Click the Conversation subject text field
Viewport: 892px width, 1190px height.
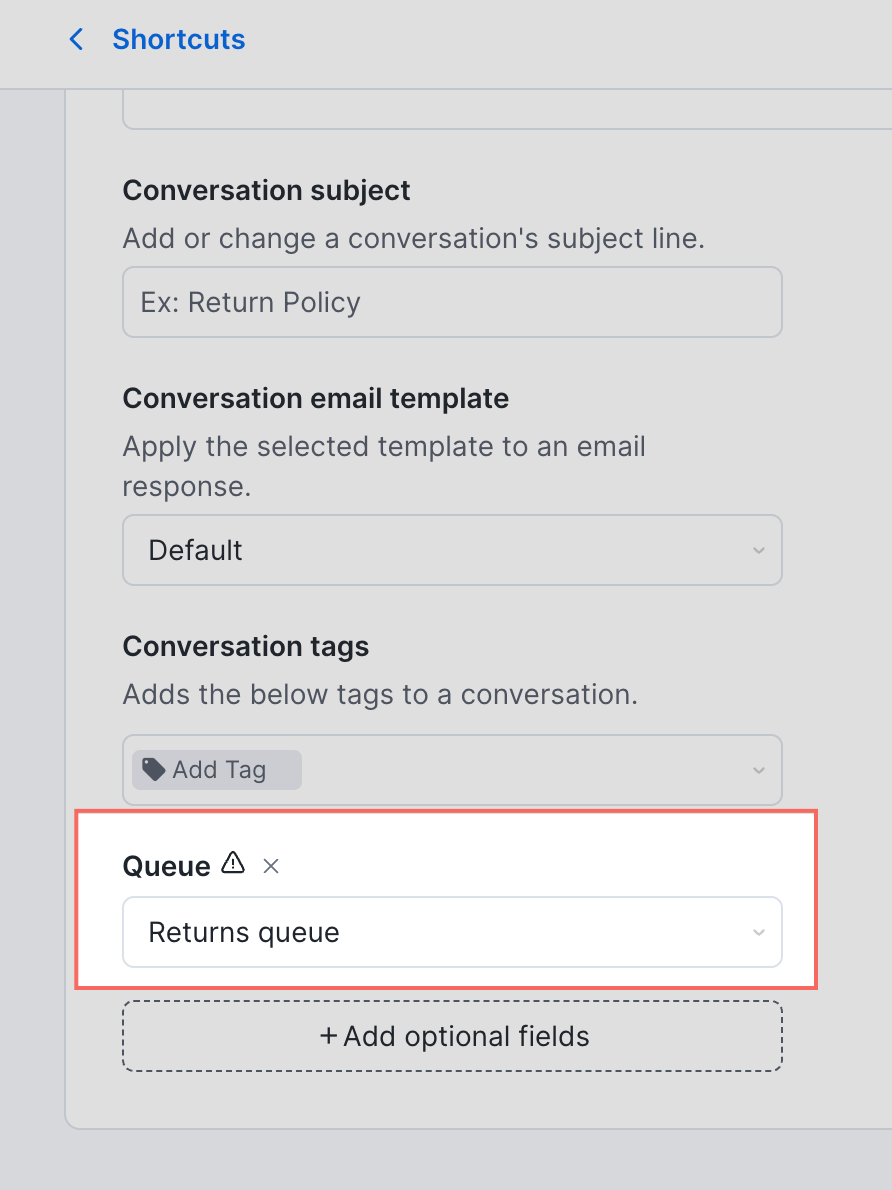452,302
